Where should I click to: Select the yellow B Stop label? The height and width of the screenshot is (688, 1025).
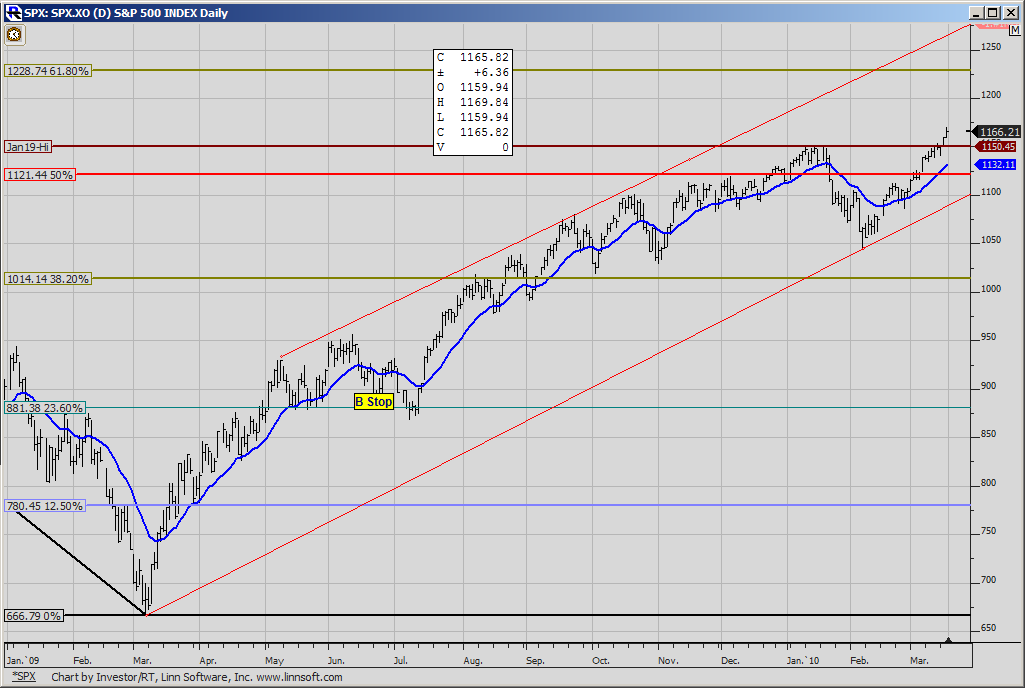tap(374, 402)
